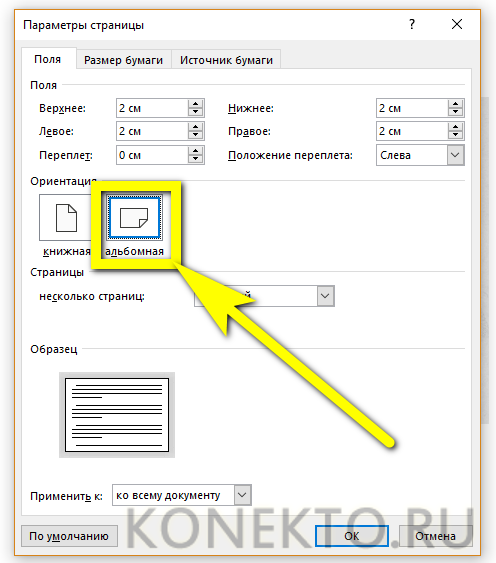496x563 pixels.
Task: Click the альбомная orientation label
Action: pyautogui.click(x=134, y=251)
